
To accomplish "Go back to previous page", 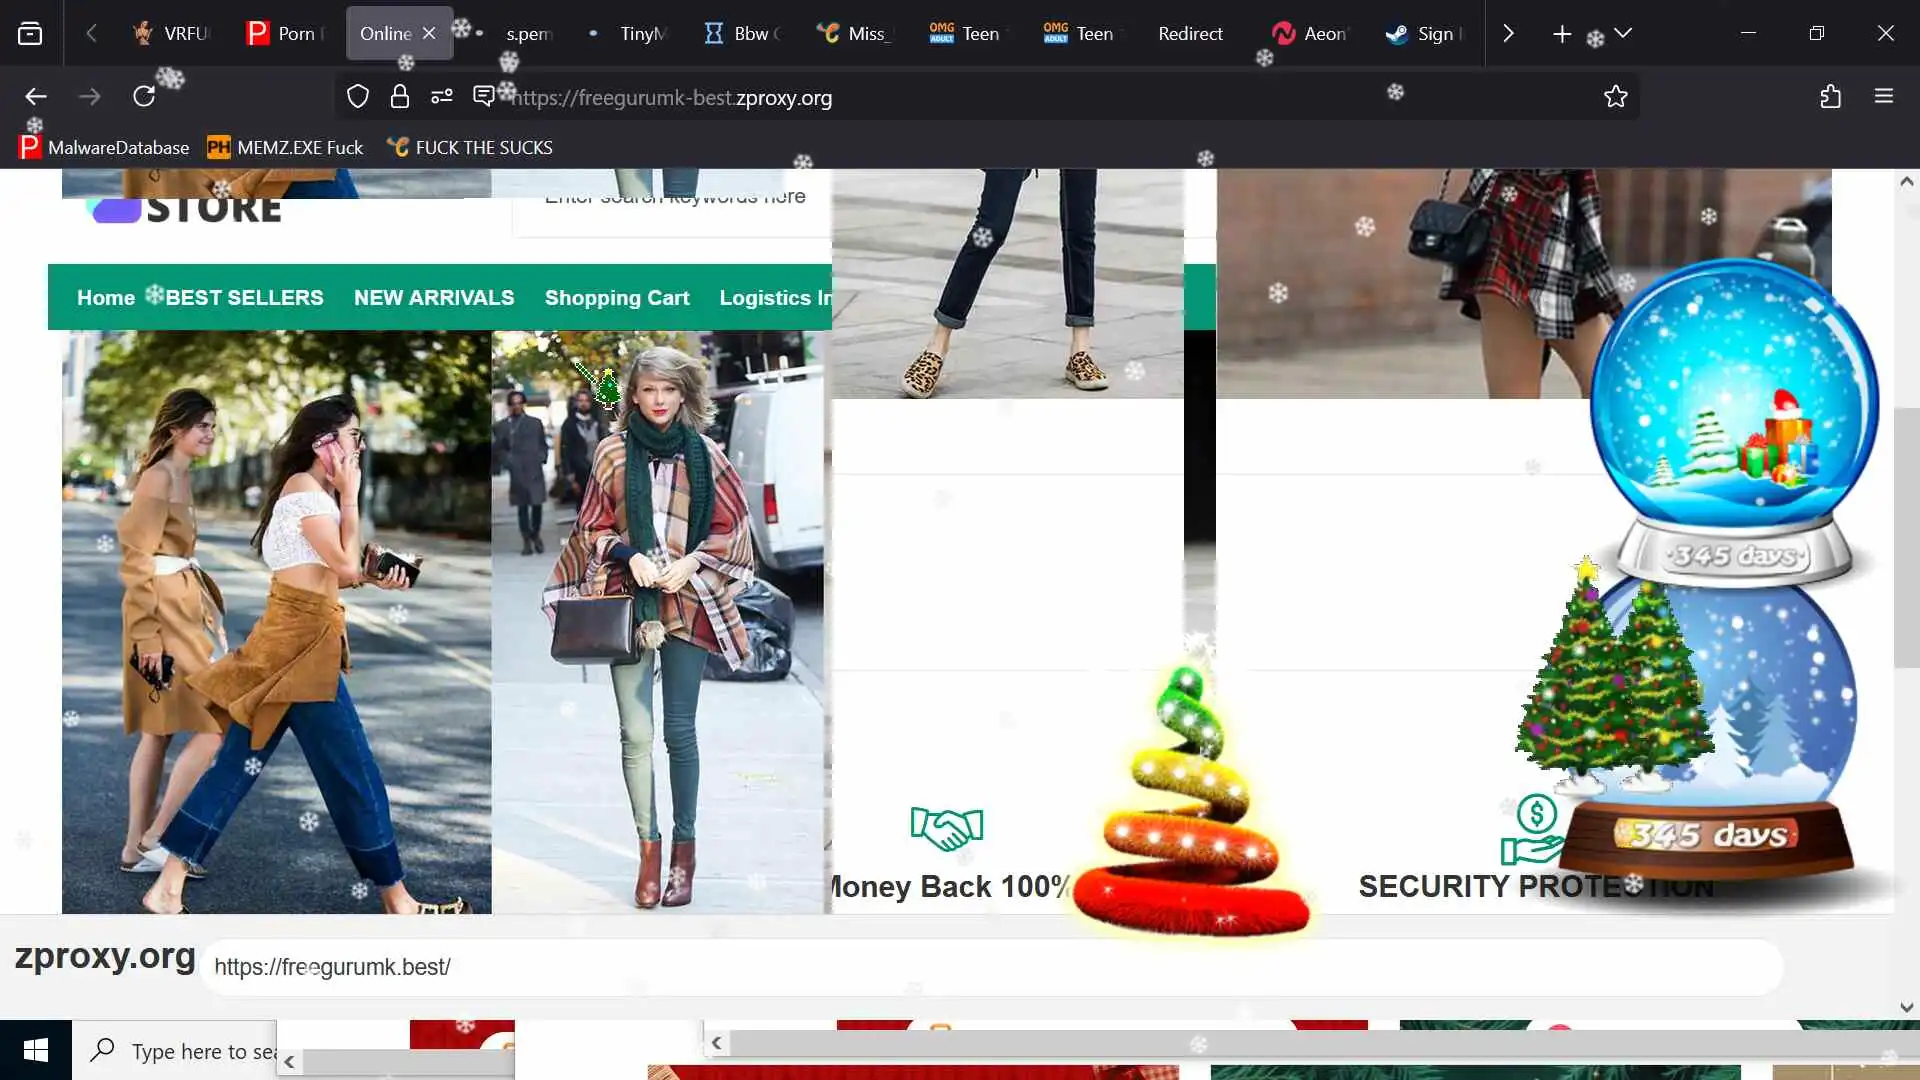I will tap(36, 97).
